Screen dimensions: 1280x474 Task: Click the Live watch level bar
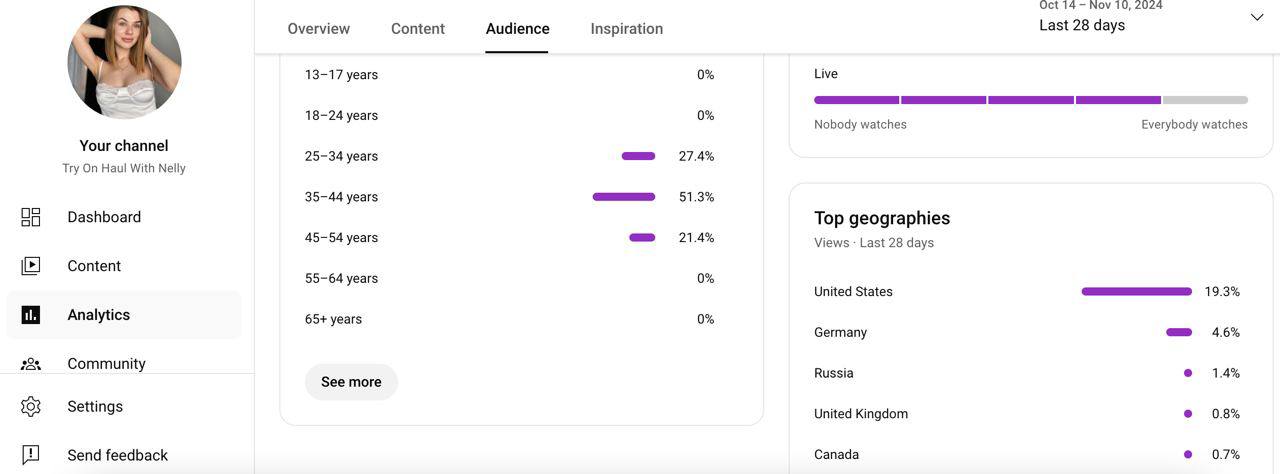(1030, 100)
